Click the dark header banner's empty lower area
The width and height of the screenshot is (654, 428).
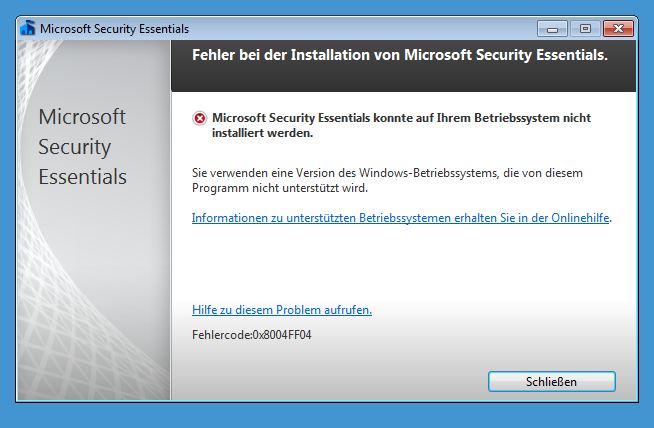[x=400, y=80]
